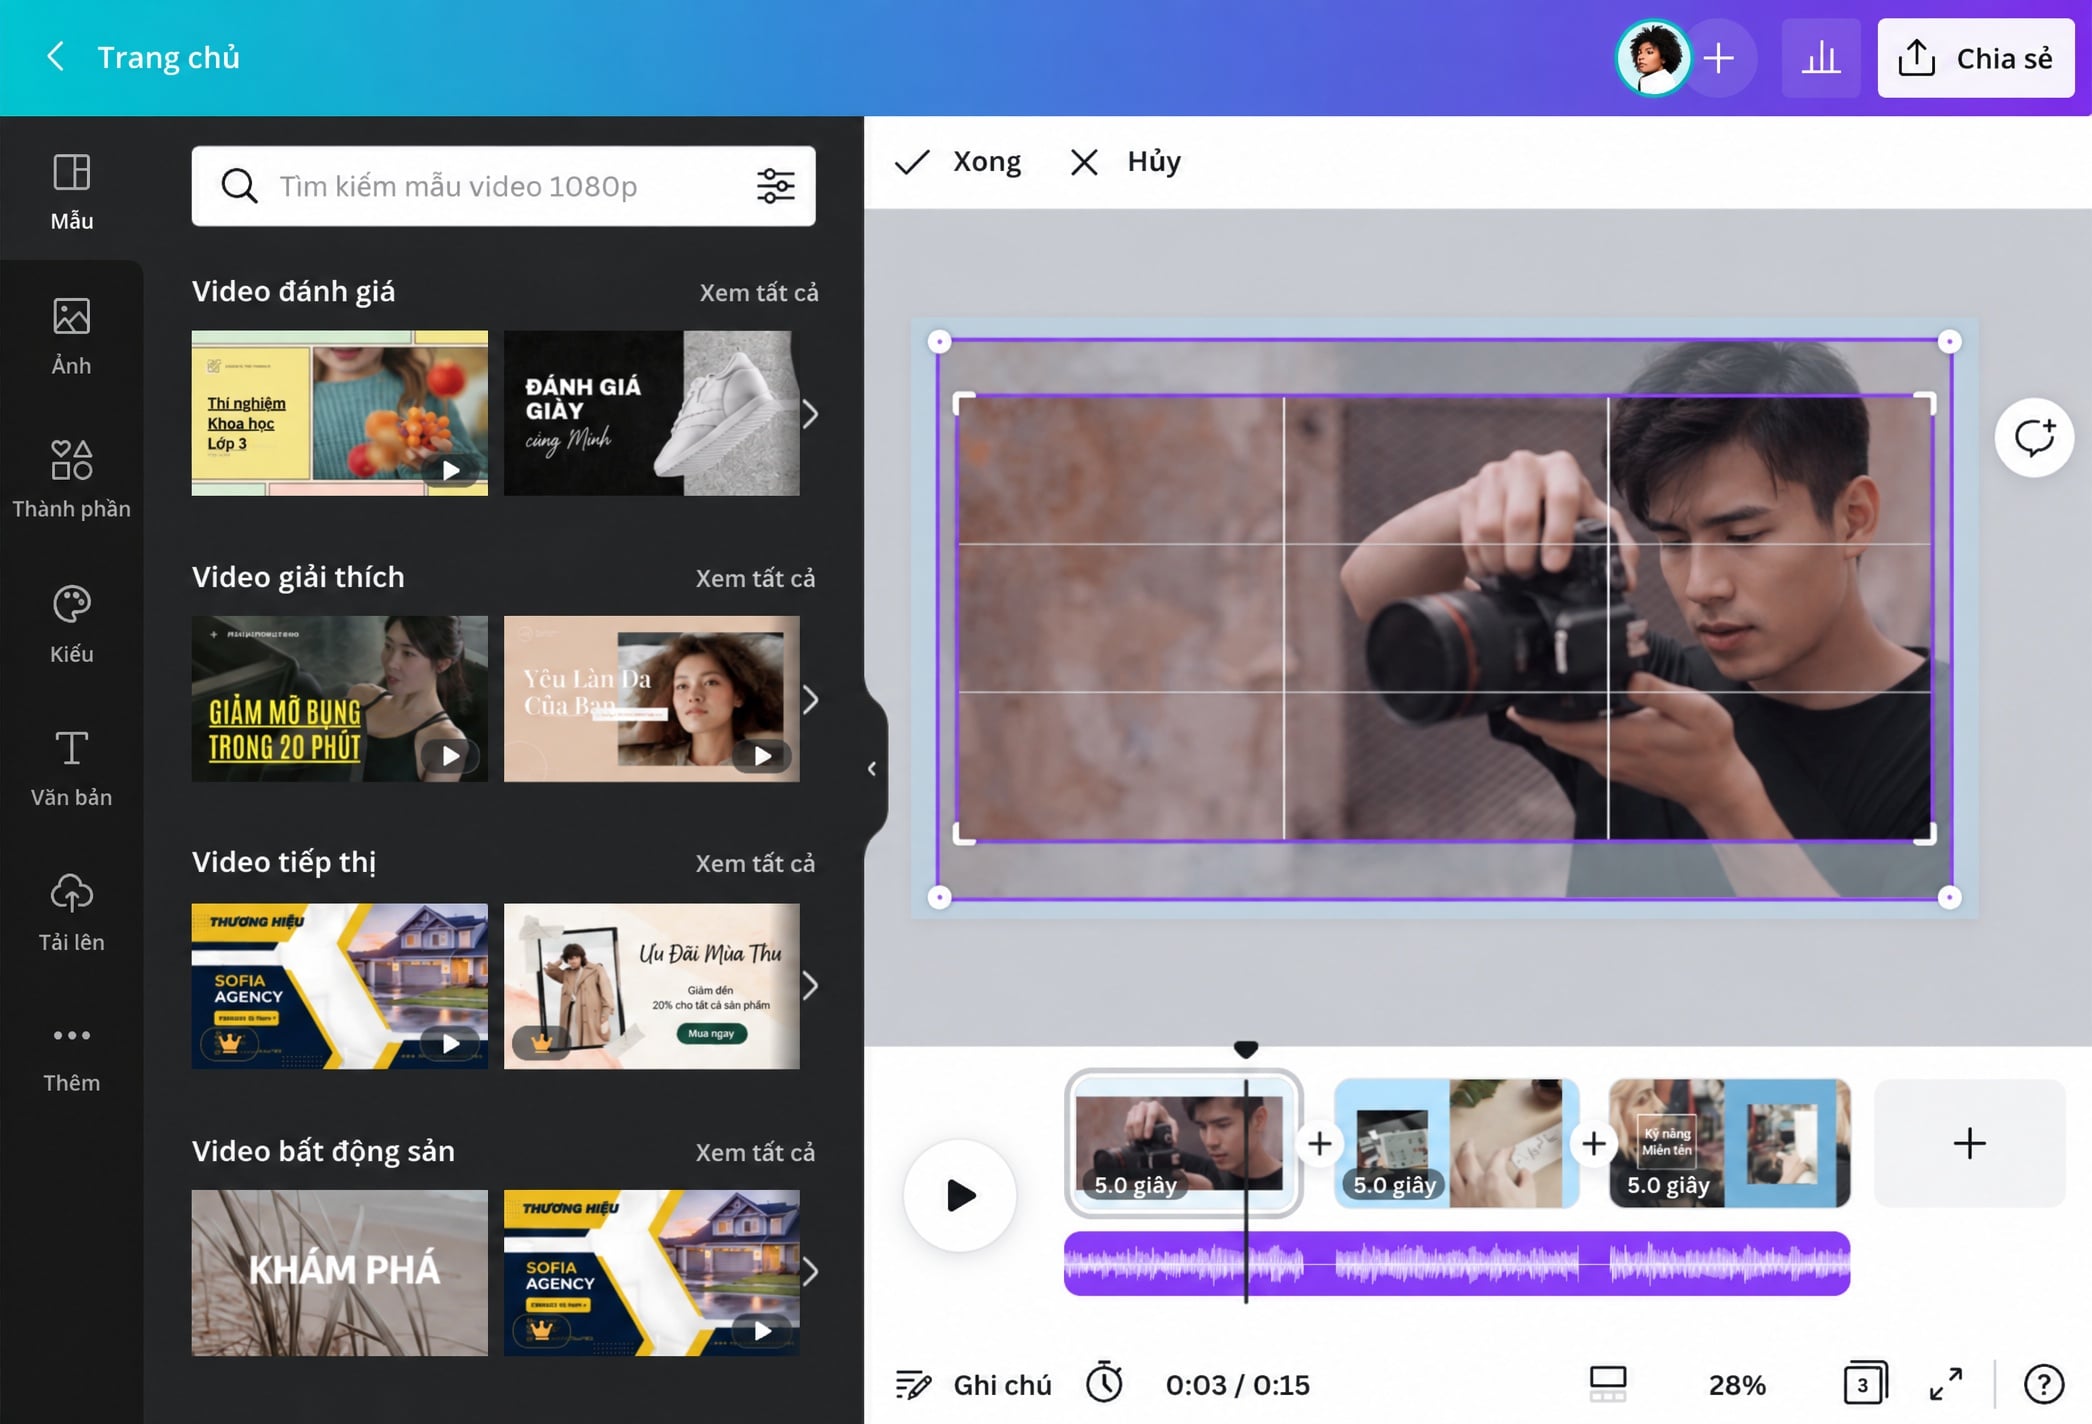This screenshot has height=1424, width=2092.
Task: Add a new page to timeline
Action: (x=1969, y=1143)
